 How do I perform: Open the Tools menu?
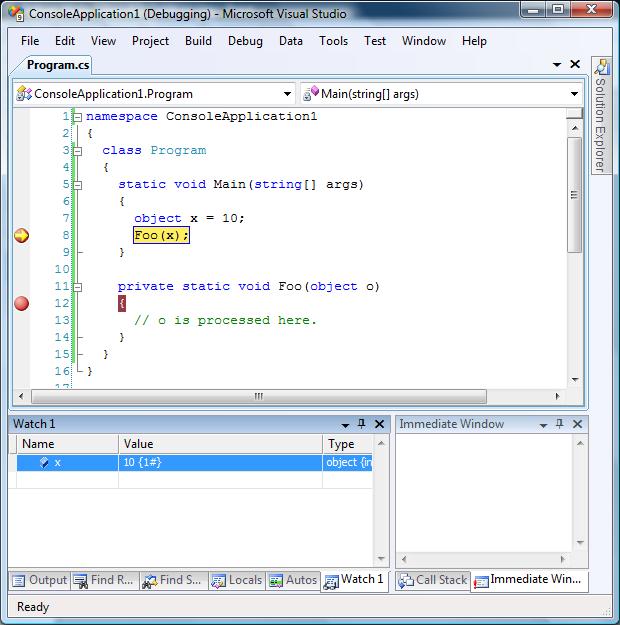(x=333, y=41)
